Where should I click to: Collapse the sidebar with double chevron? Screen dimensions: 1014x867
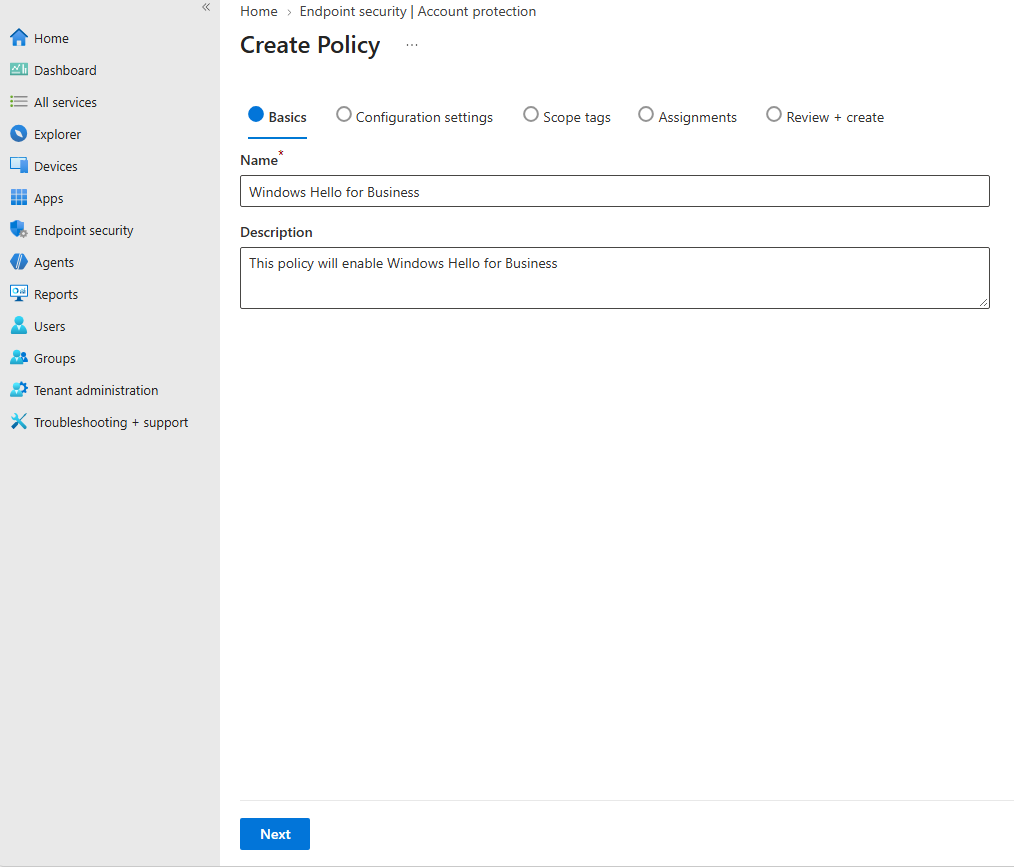[x=206, y=7]
